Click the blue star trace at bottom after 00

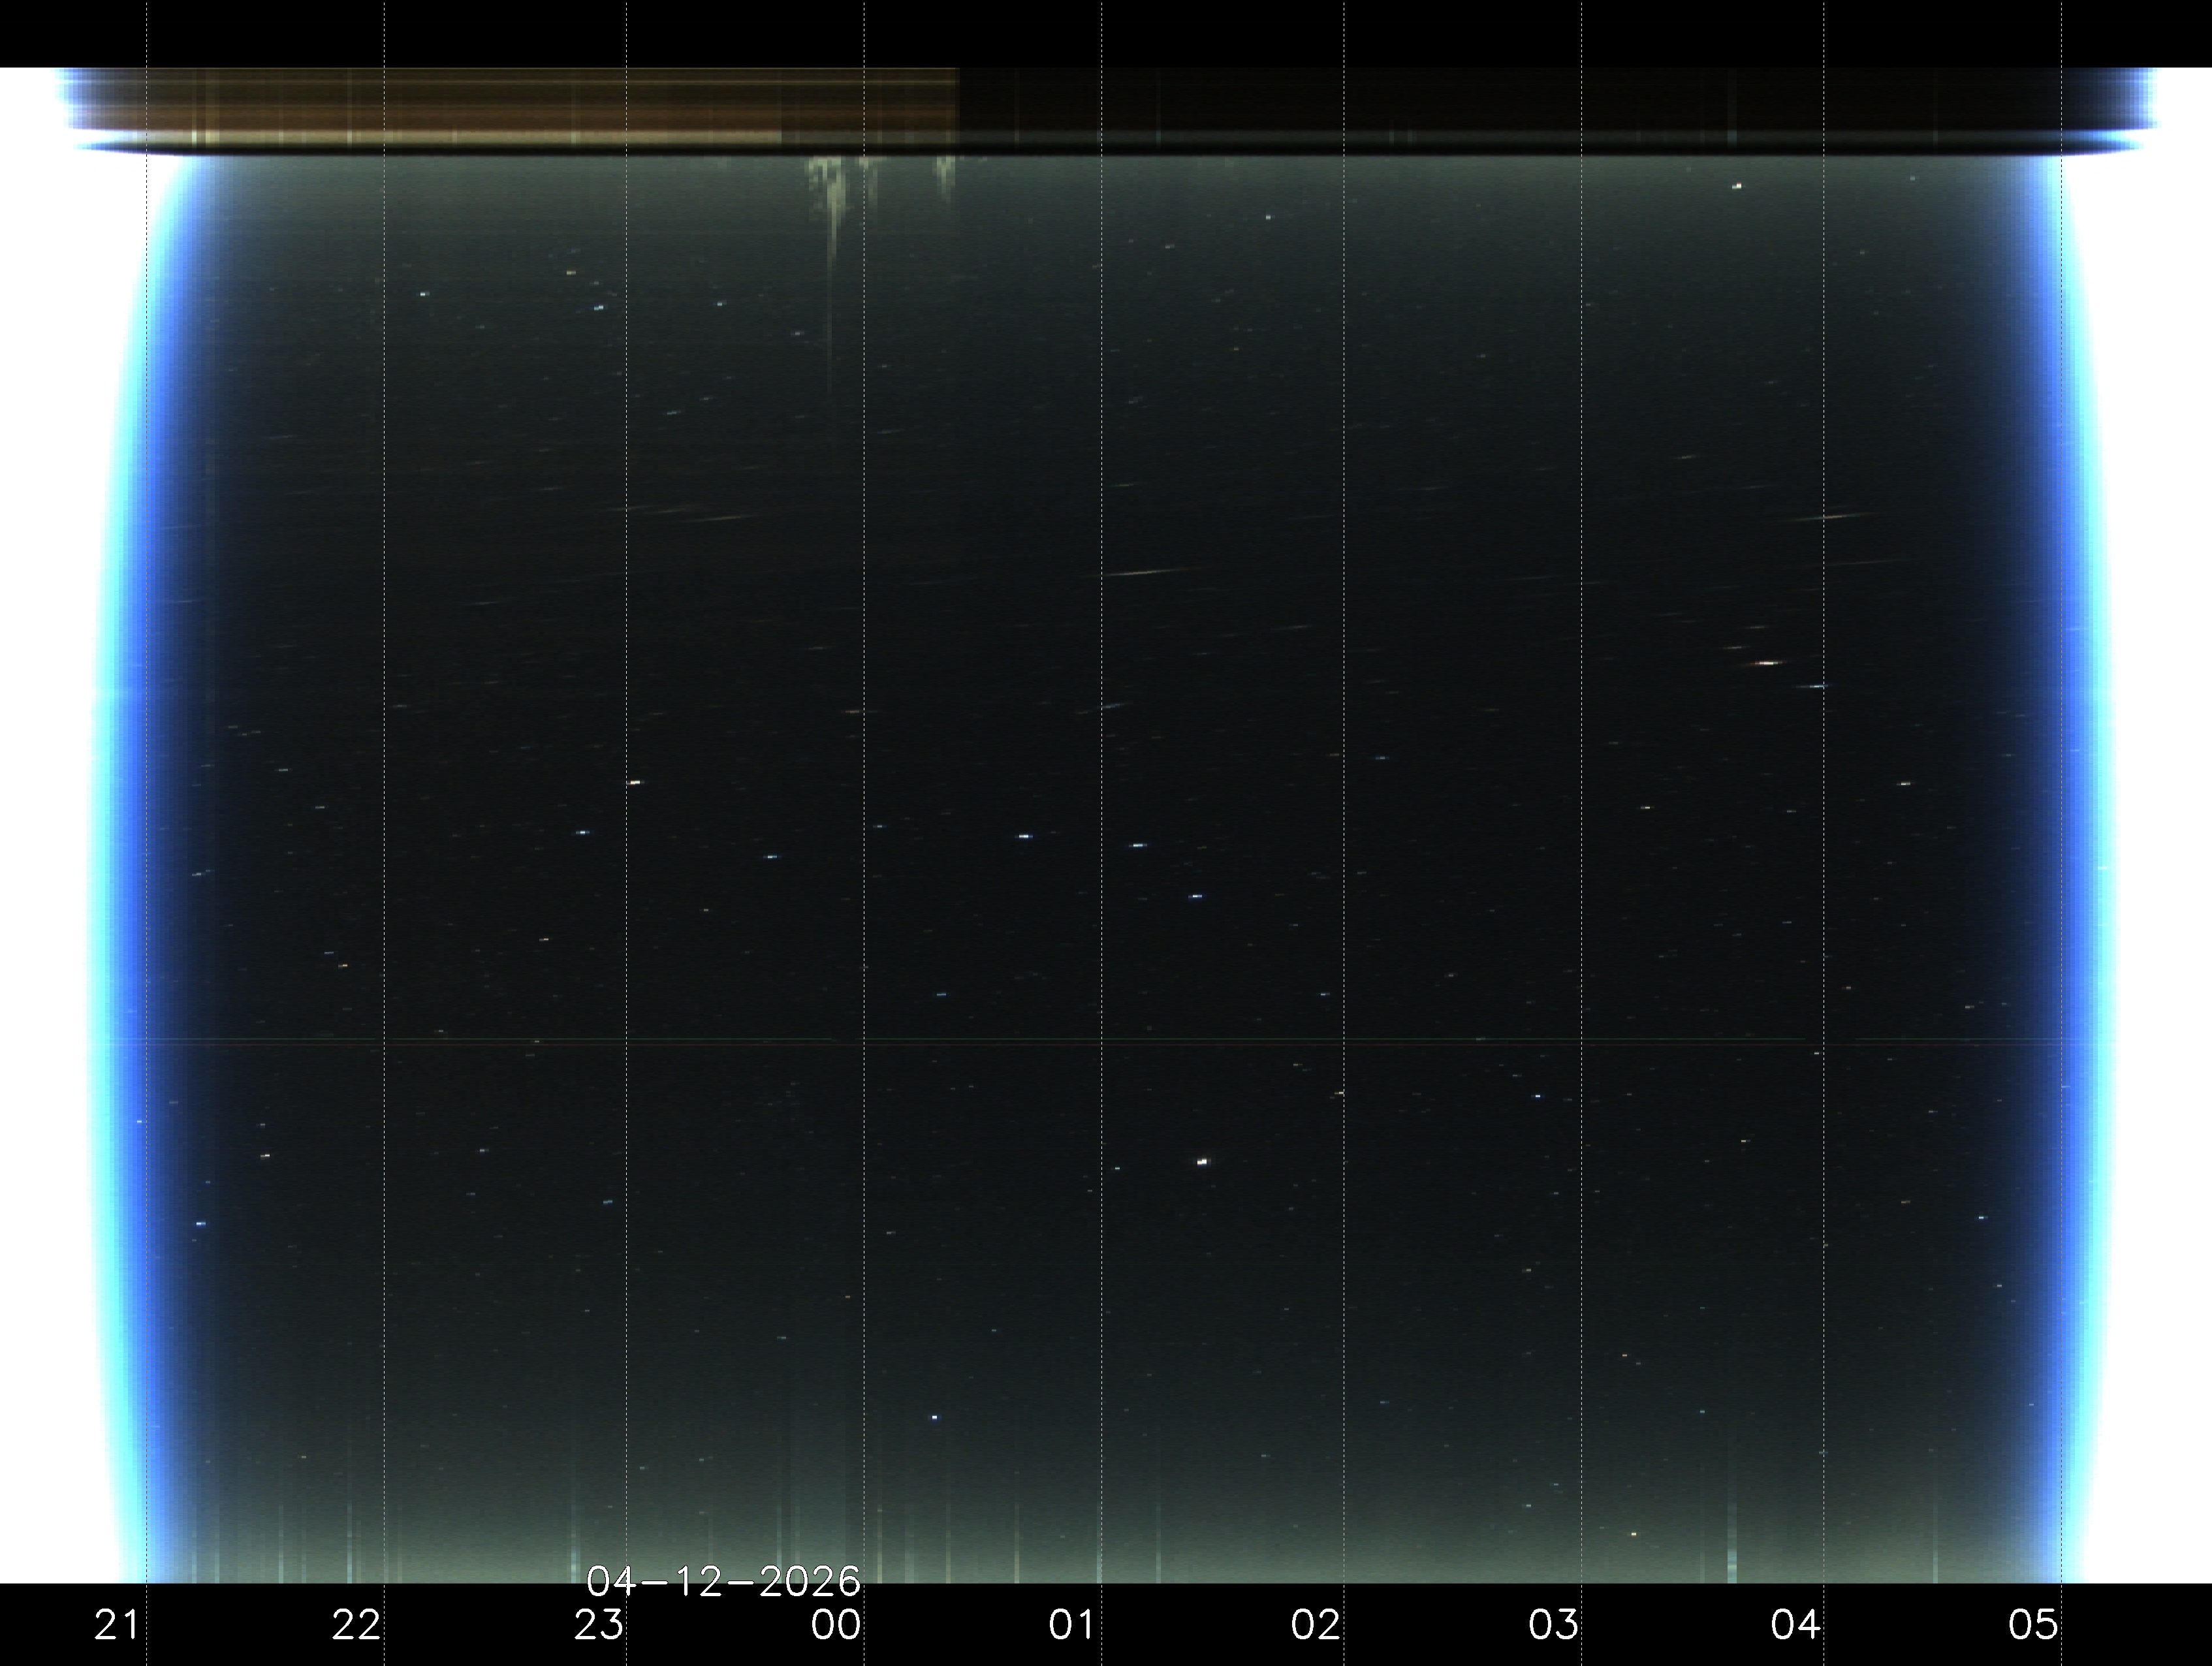click(935, 1417)
